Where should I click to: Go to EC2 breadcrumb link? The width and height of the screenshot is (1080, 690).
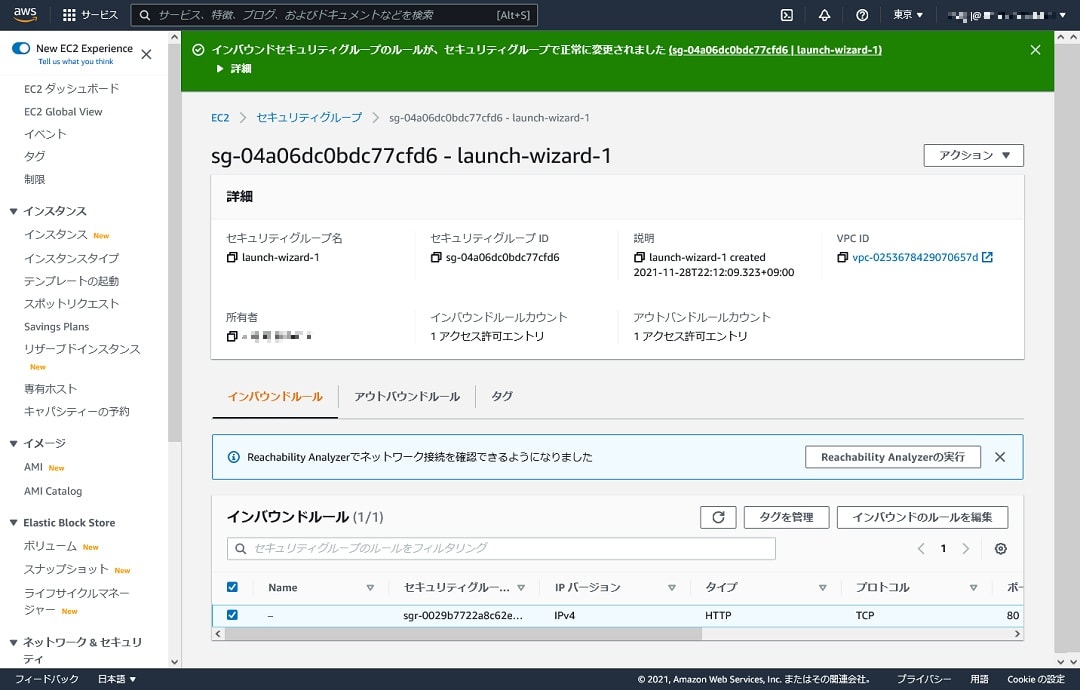tap(220, 118)
